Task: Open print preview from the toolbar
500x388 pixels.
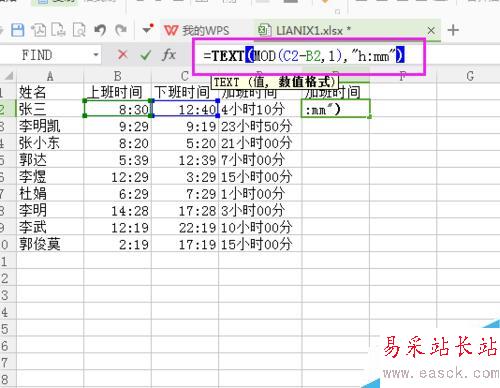Action: point(79,30)
